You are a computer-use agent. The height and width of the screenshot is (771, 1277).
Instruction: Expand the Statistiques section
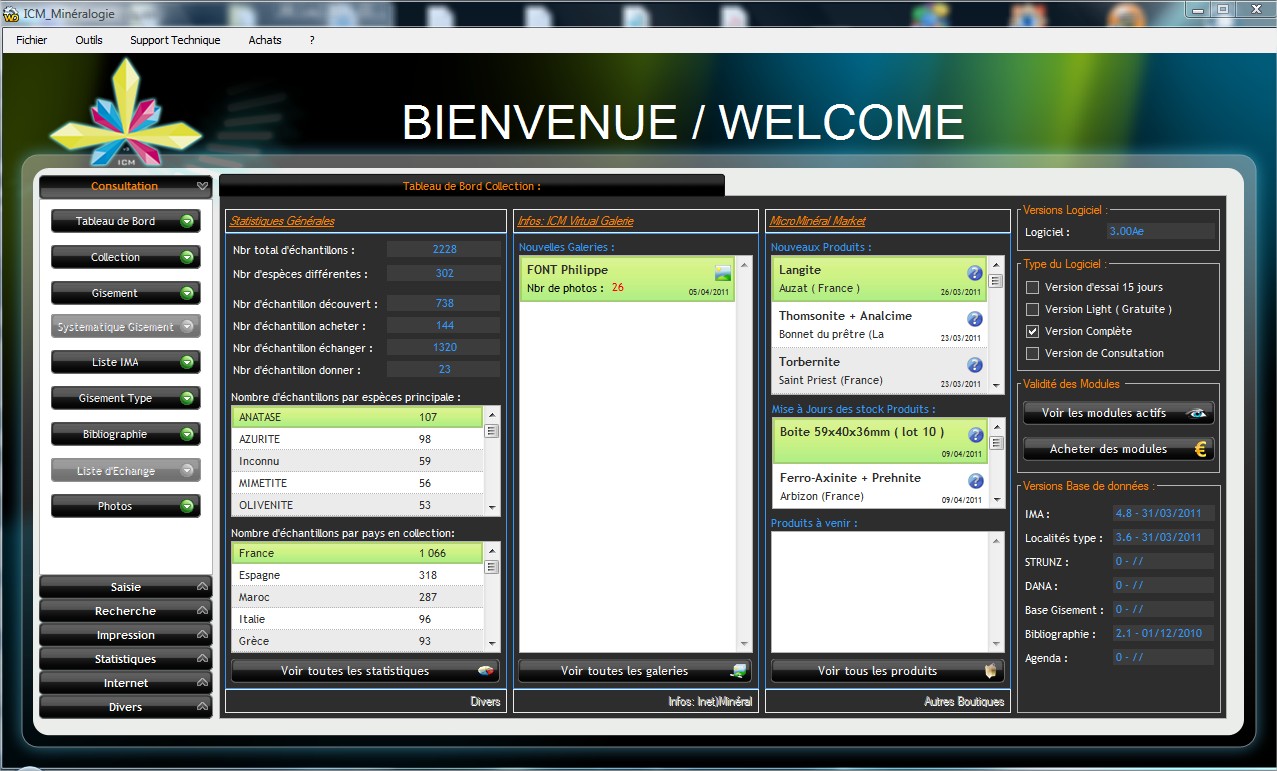pos(125,659)
